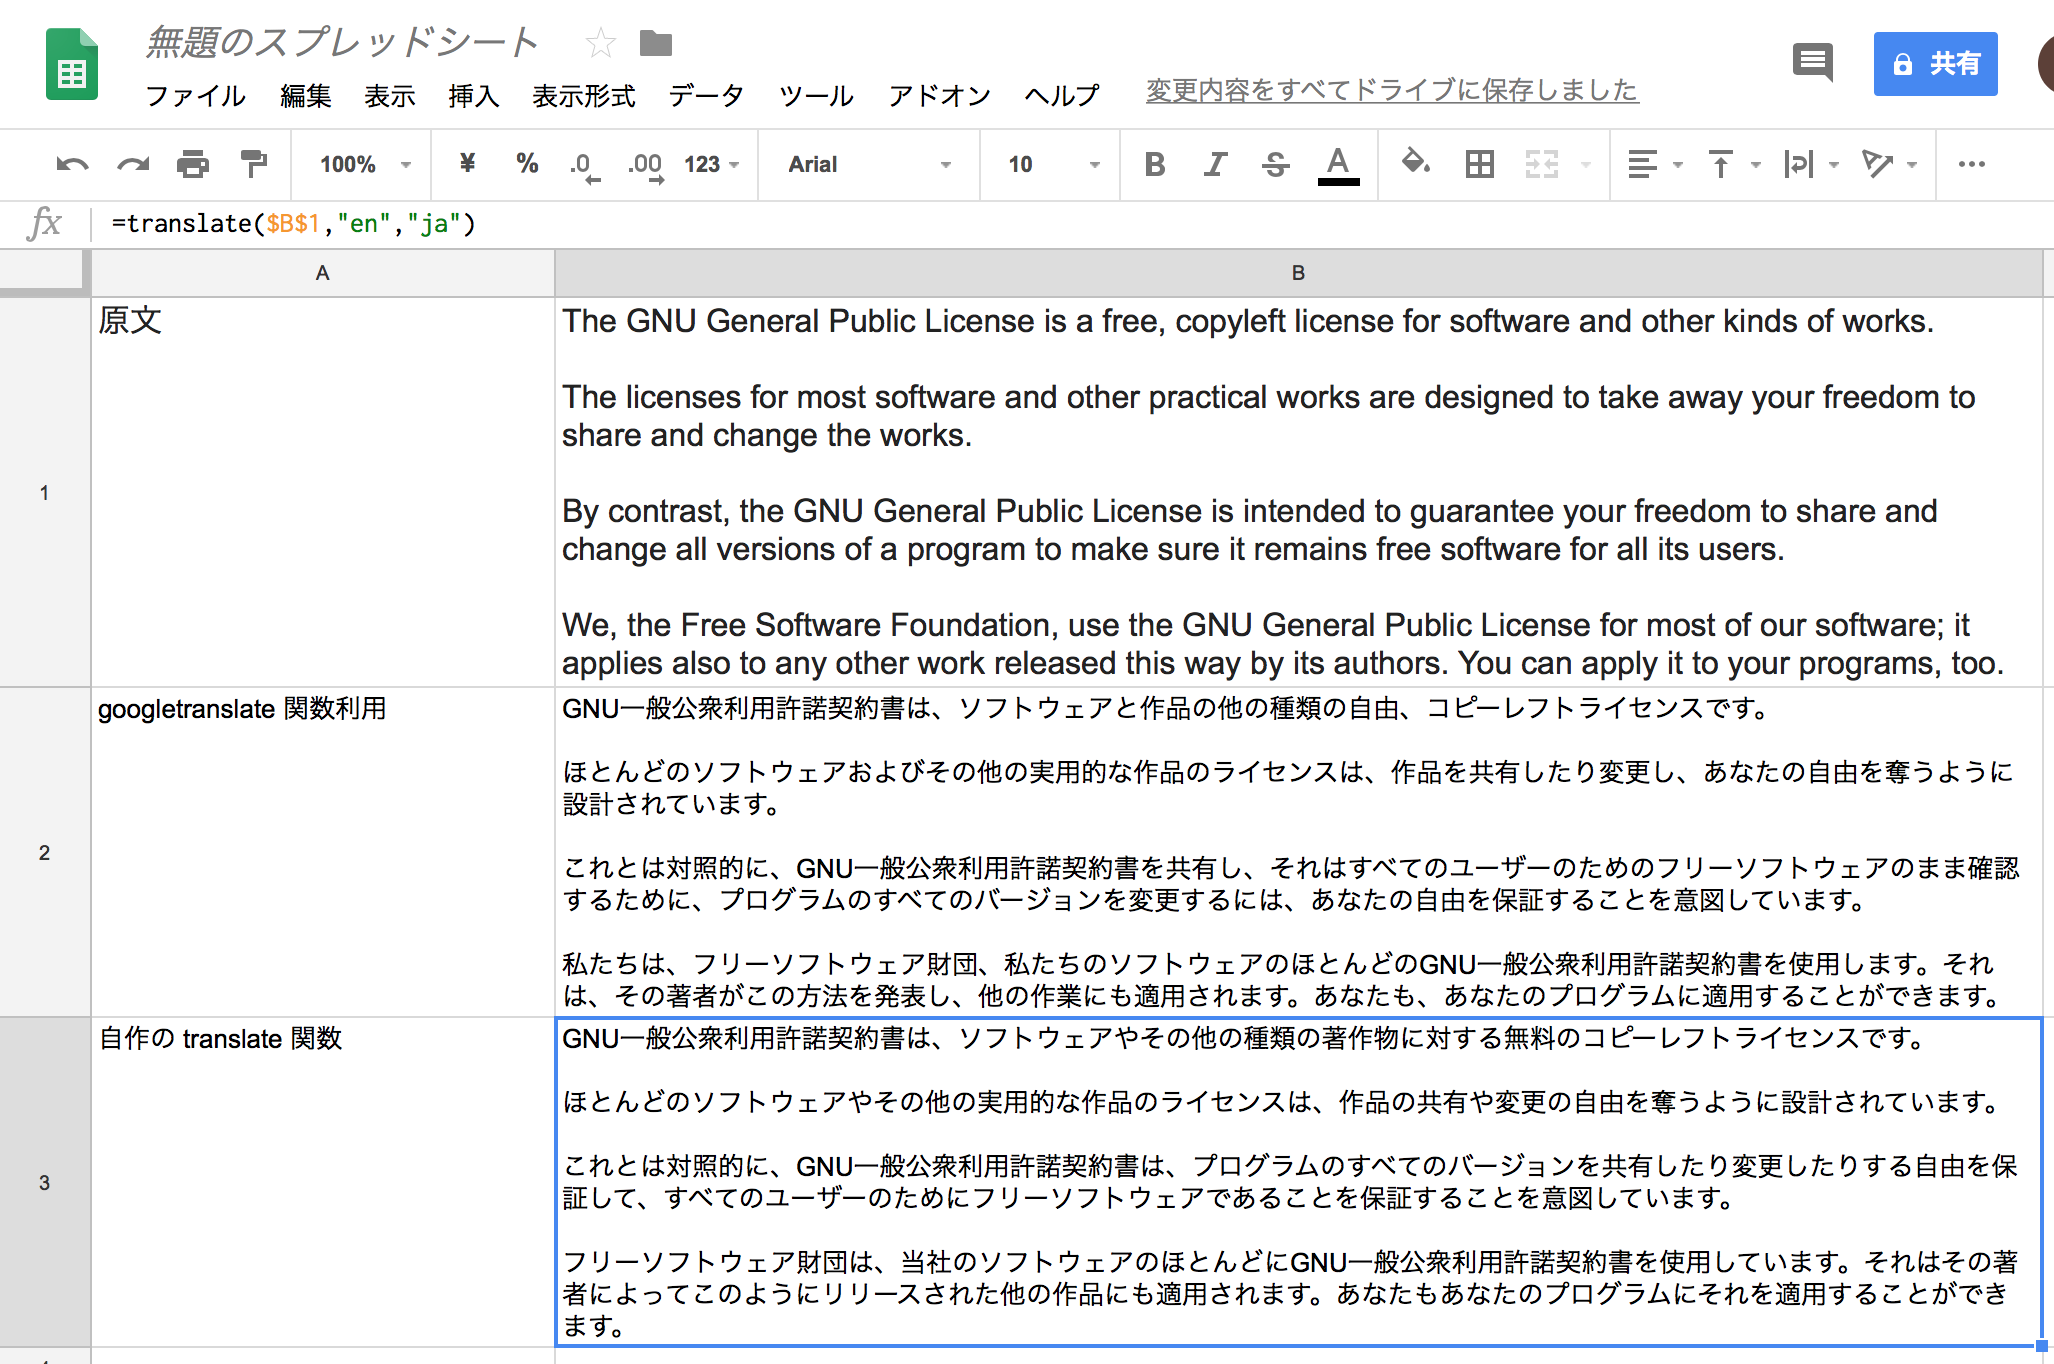Select the paint format roller icon
The image size is (2054, 1364).
[254, 163]
